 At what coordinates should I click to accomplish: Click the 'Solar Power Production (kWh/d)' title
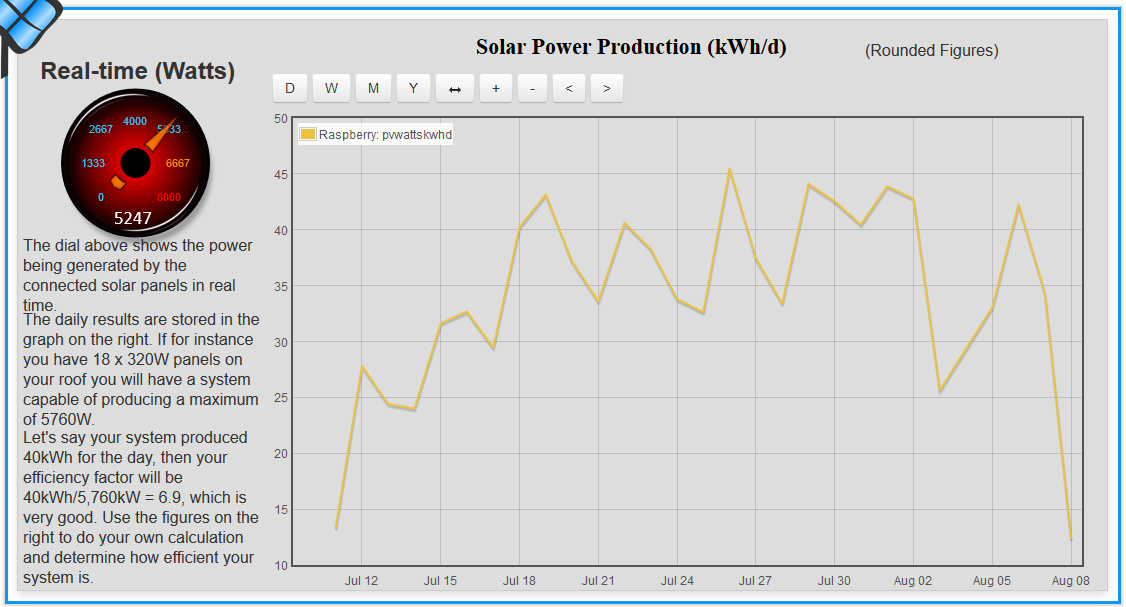click(631, 47)
